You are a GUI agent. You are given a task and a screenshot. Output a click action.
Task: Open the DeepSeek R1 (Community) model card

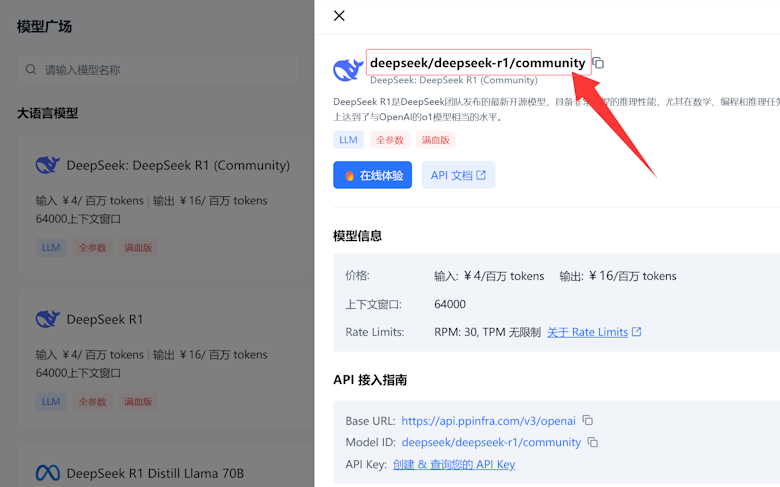(166, 204)
